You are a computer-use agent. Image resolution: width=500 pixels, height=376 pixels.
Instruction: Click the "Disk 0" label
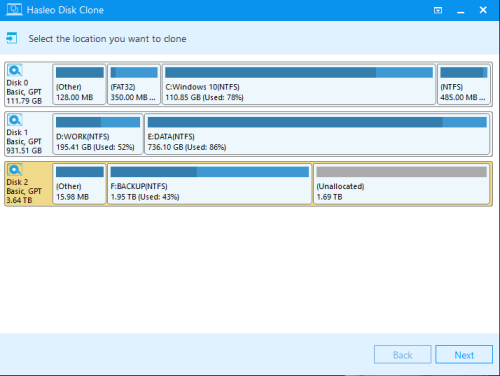[17, 83]
